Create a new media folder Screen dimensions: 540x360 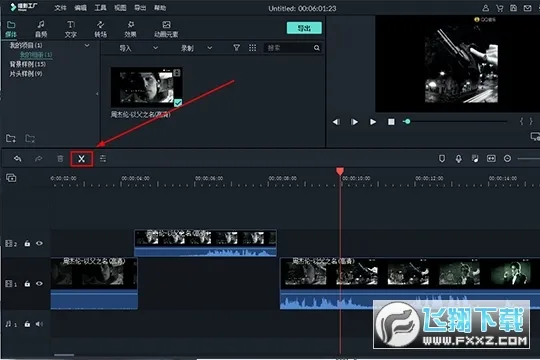[11, 138]
